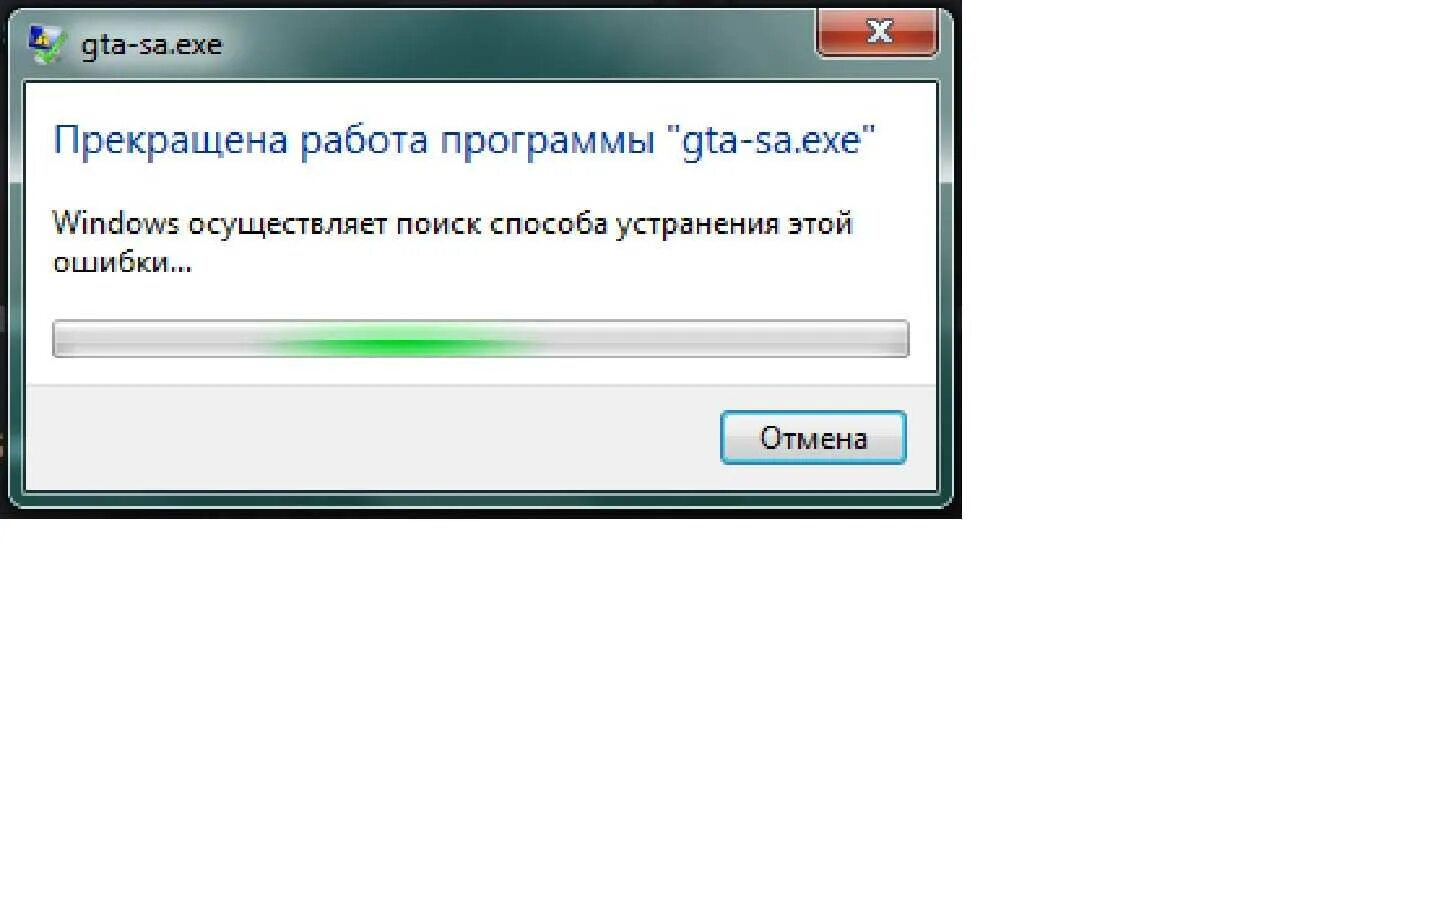The image size is (1440, 900).
Task: Click the empty right end of progress bar
Action: (x=730, y=339)
